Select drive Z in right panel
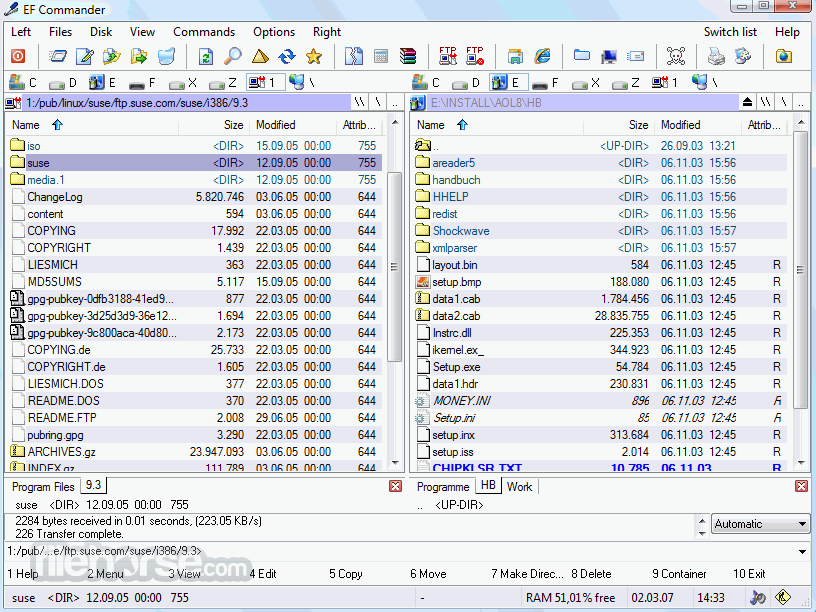Screen dimensions: 816x612 click(x=626, y=83)
